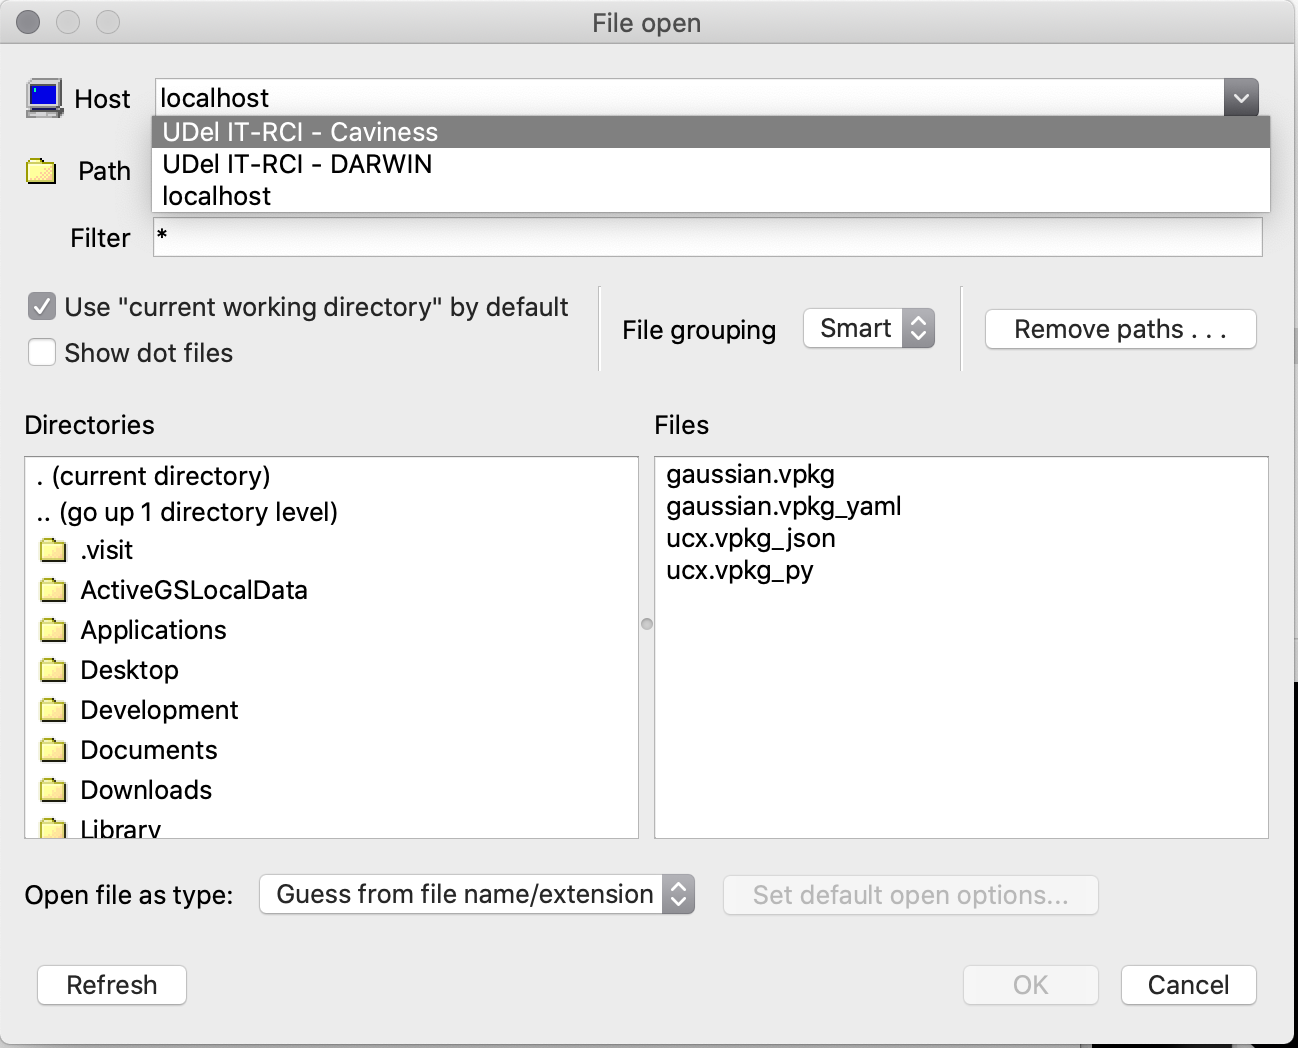
Task: Select the gaussian.vpkg_yaml file
Action: (783, 506)
